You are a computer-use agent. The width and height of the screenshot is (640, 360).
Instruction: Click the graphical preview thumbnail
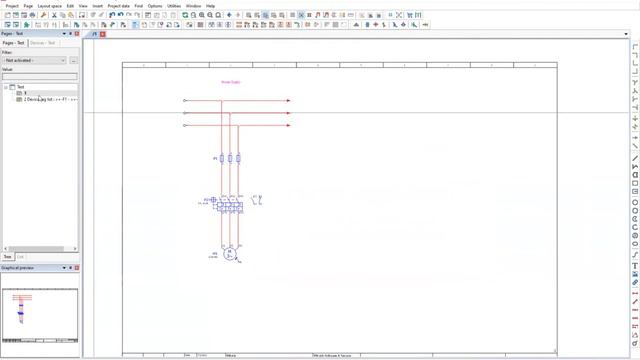40,315
